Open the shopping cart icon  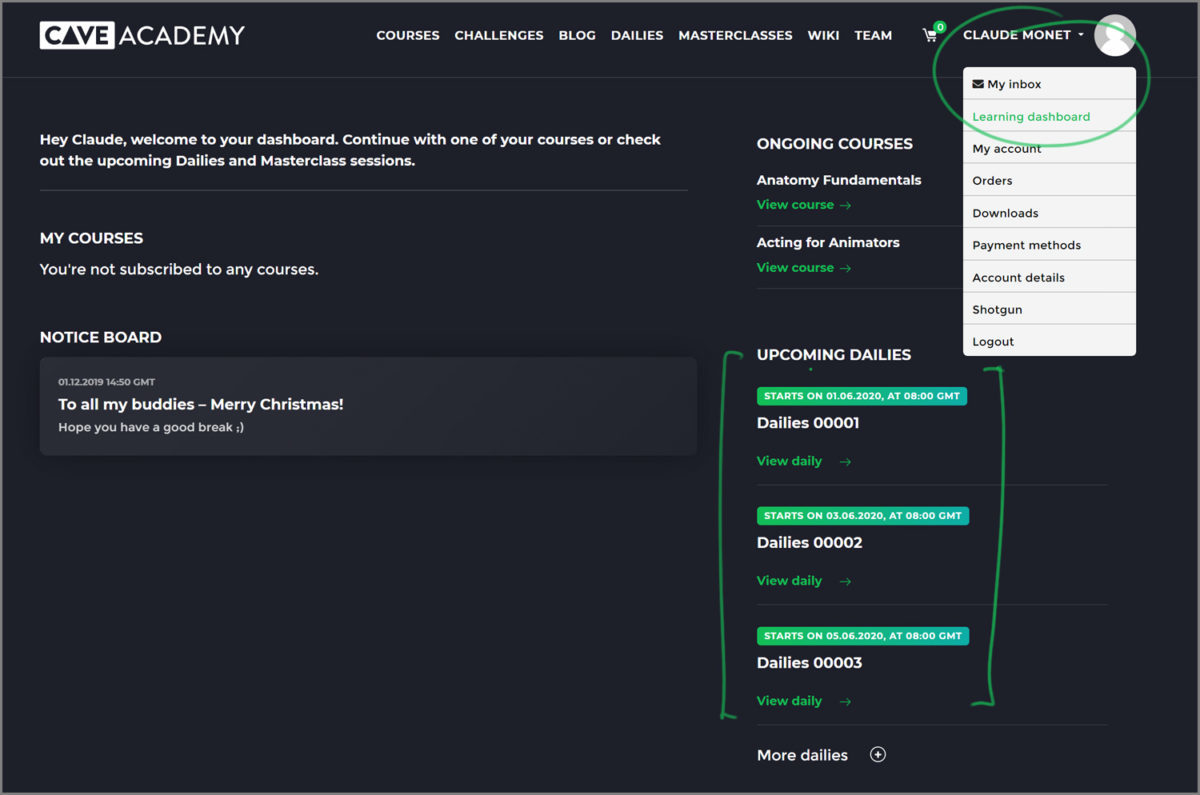(930, 35)
